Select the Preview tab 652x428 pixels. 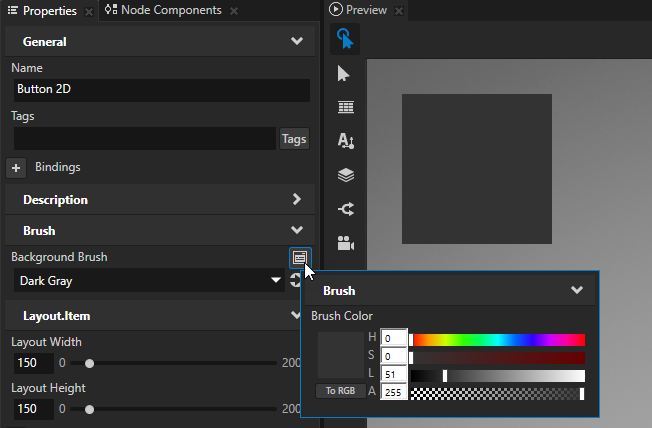365,10
